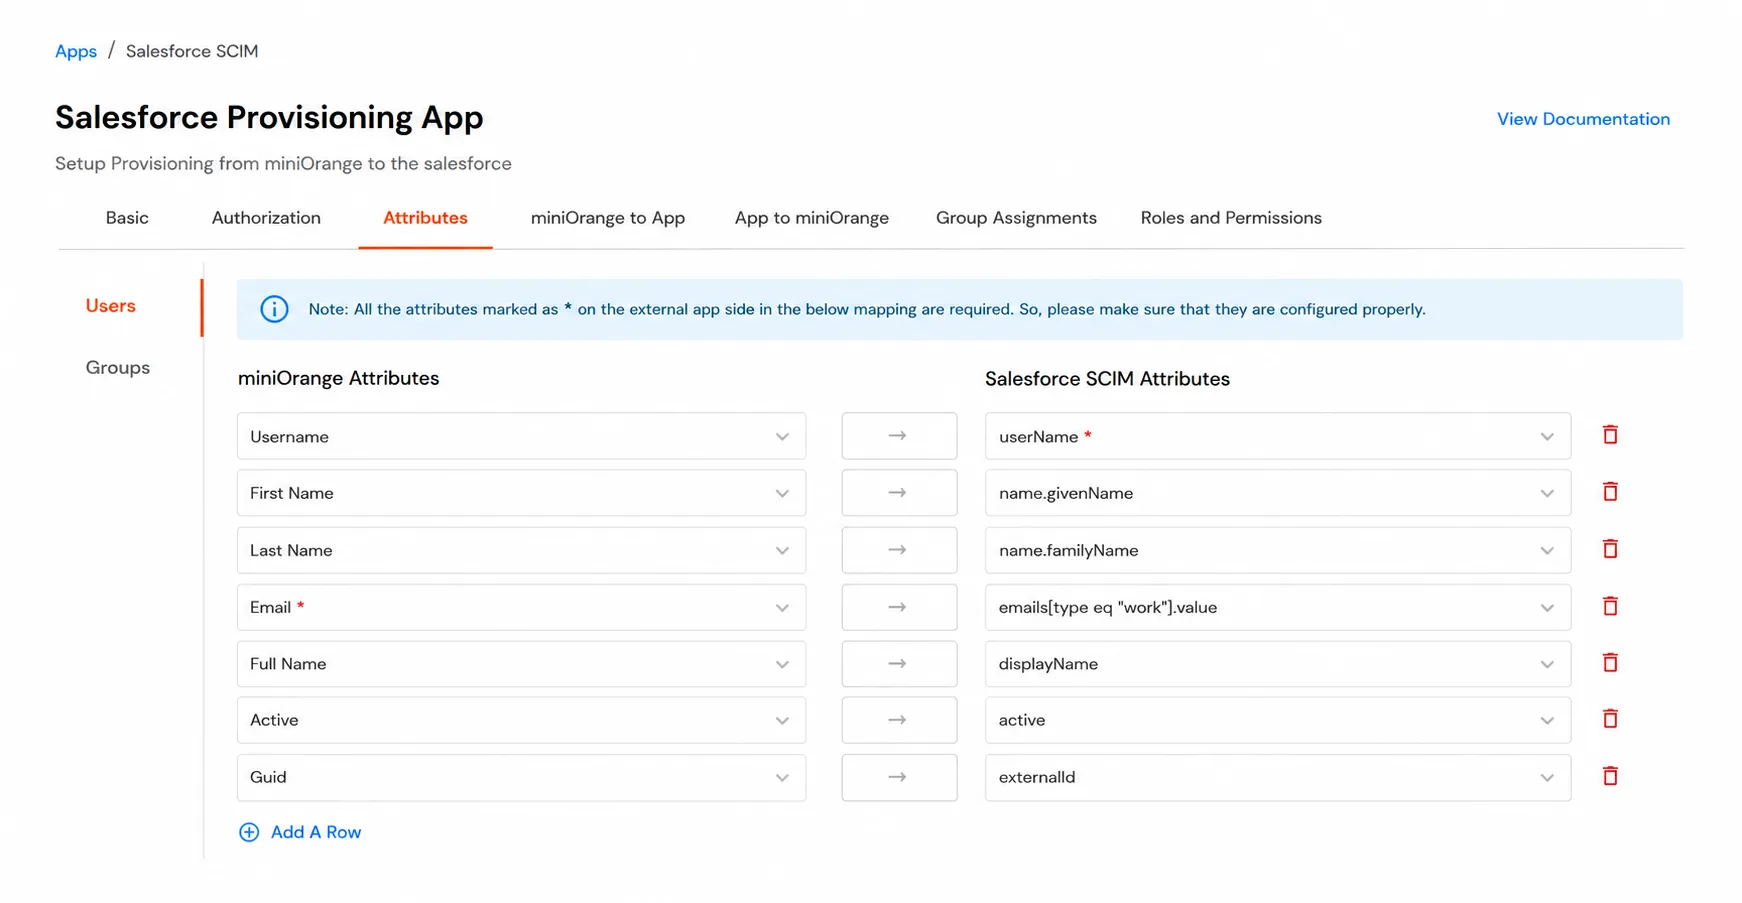Screen dimensions: 1742x903
Task: Expand the displayName SCIM dropdown
Action: tap(1278, 664)
